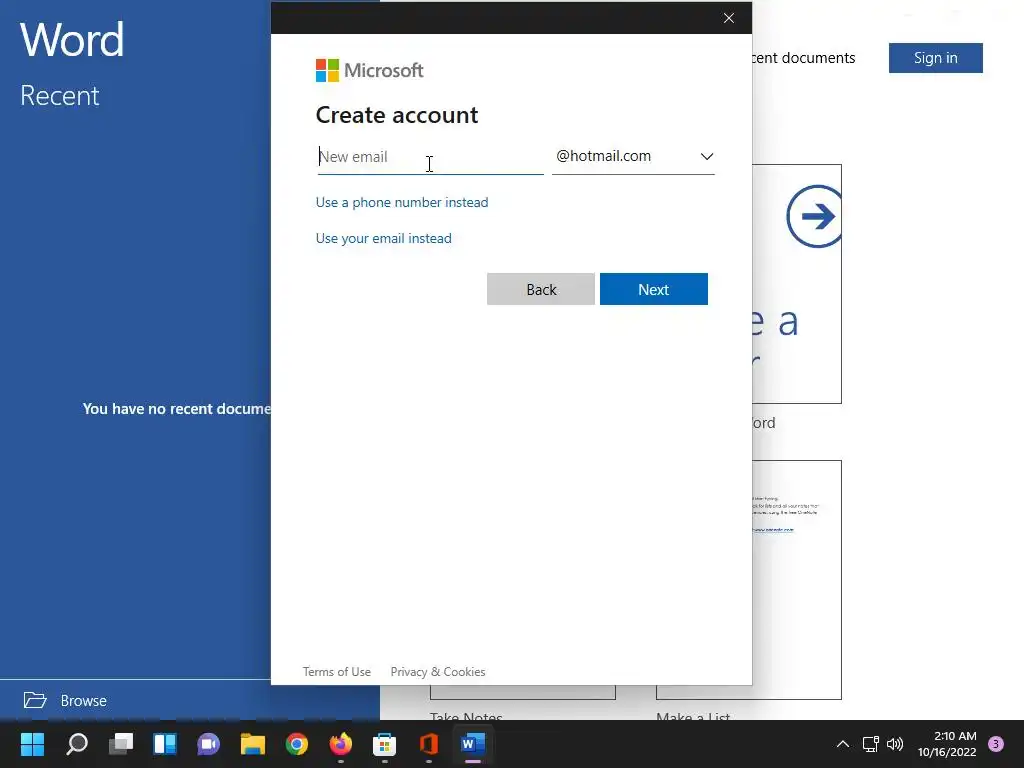The image size is (1024, 768).
Task: Click the Microsoft logo in the dialog
Action: (370, 71)
